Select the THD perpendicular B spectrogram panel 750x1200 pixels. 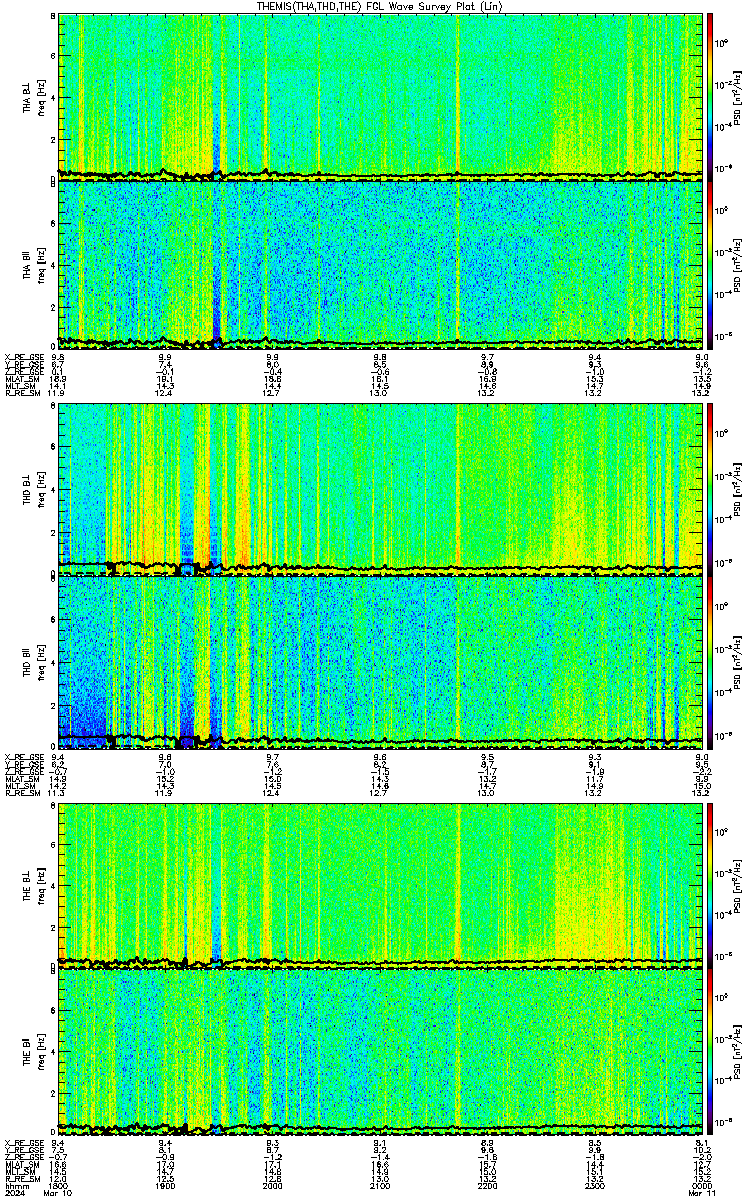point(380,490)
